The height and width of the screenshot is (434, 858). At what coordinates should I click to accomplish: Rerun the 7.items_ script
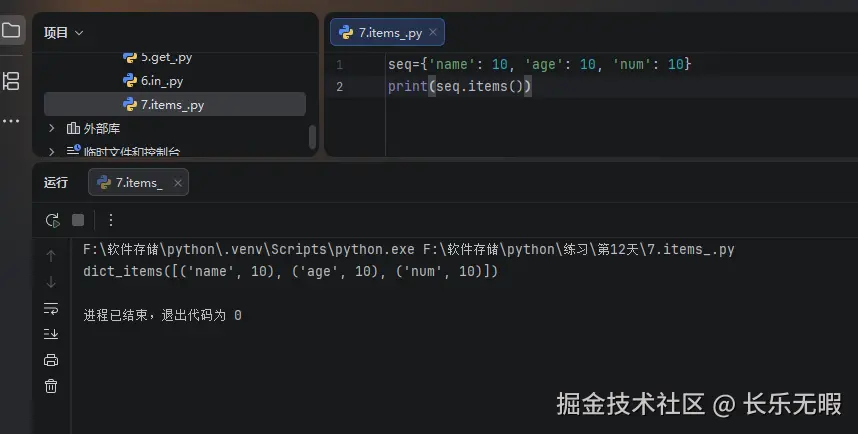point(53,221)
